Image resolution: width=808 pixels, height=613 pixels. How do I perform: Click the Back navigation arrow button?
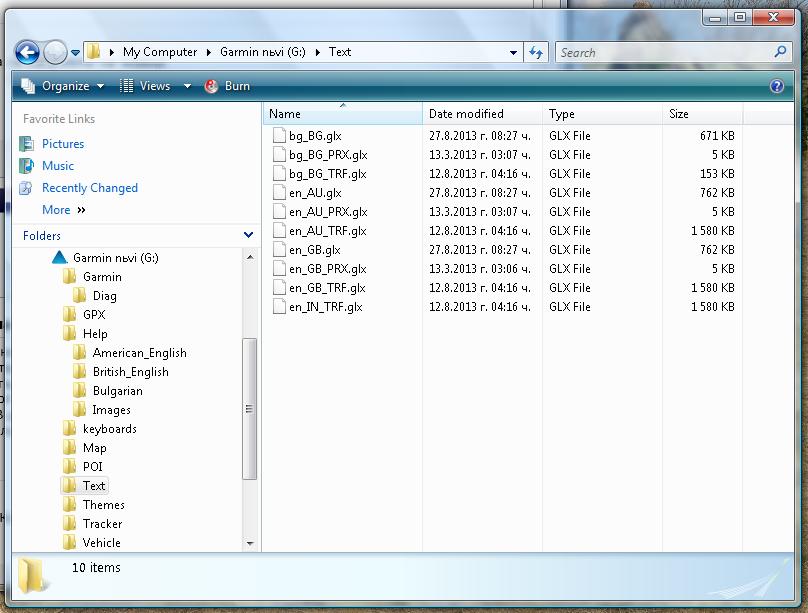click(x=28, y=52)
